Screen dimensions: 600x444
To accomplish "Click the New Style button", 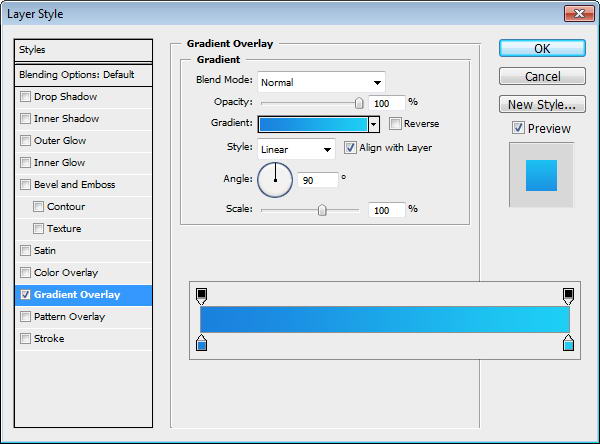I will pos(542,104).
